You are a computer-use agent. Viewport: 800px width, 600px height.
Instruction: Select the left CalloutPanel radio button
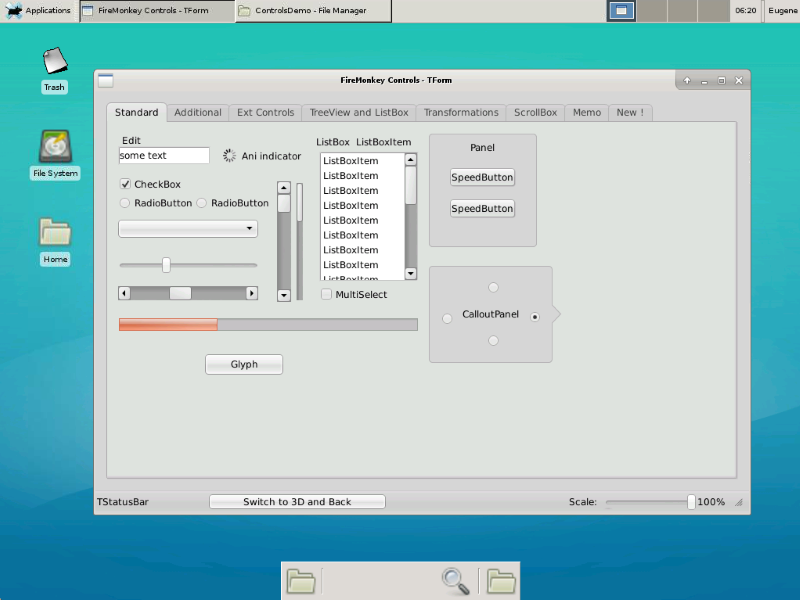(x=447, y=319)
